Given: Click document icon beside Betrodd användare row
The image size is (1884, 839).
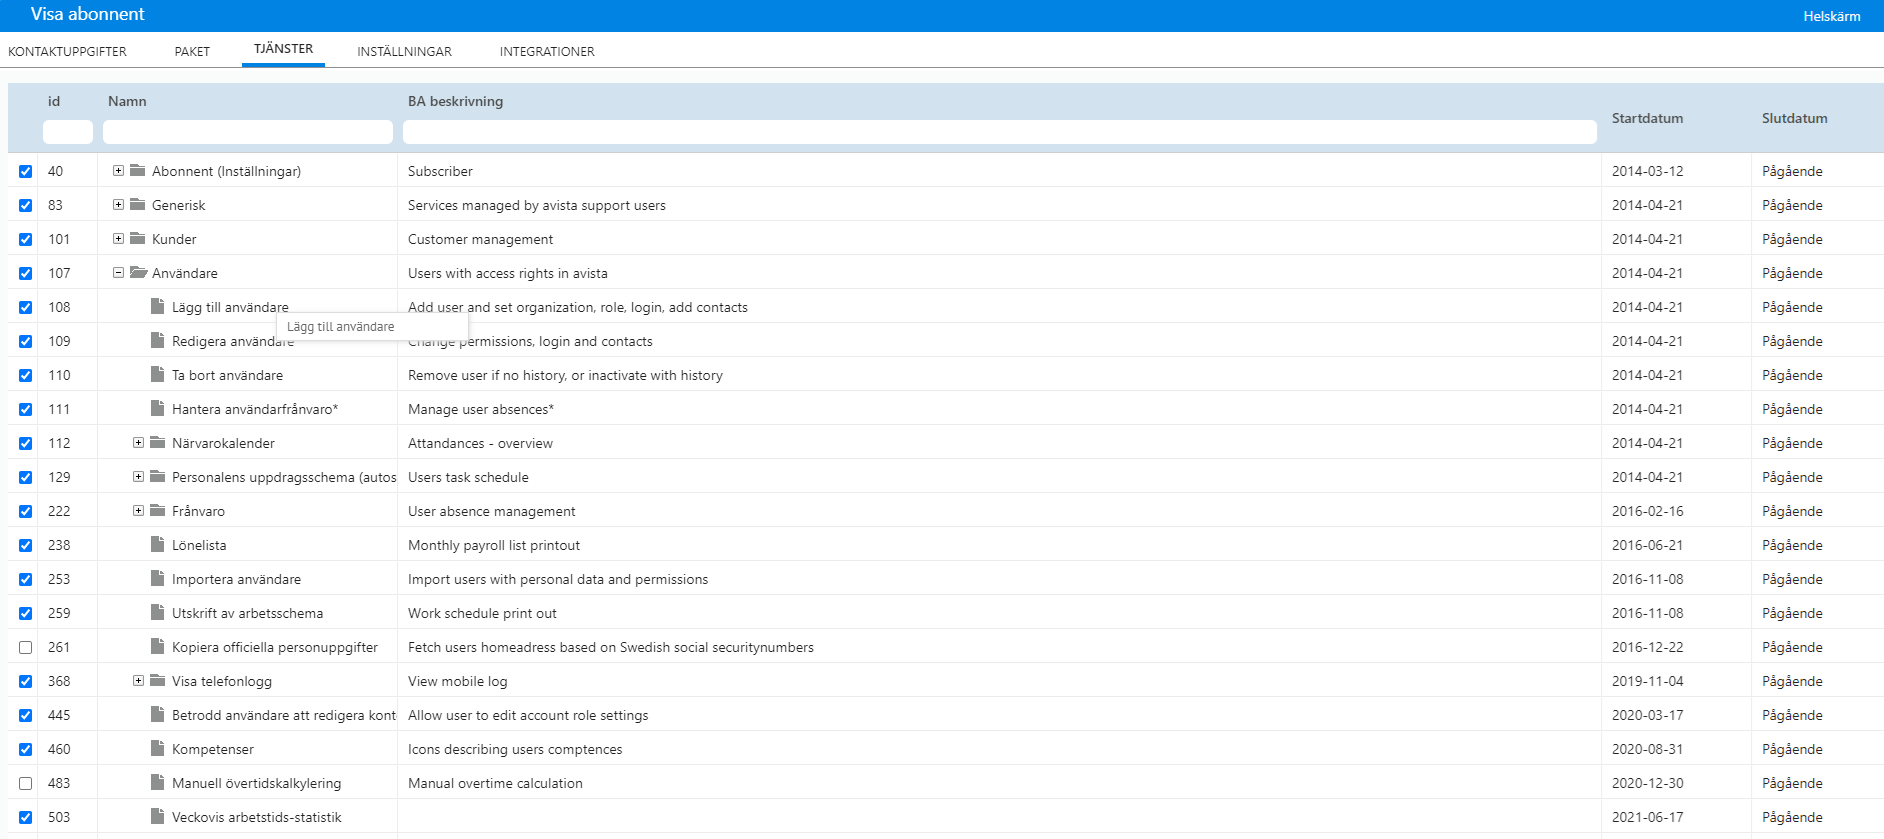Looking at the screenshot, I should point(157,714).
